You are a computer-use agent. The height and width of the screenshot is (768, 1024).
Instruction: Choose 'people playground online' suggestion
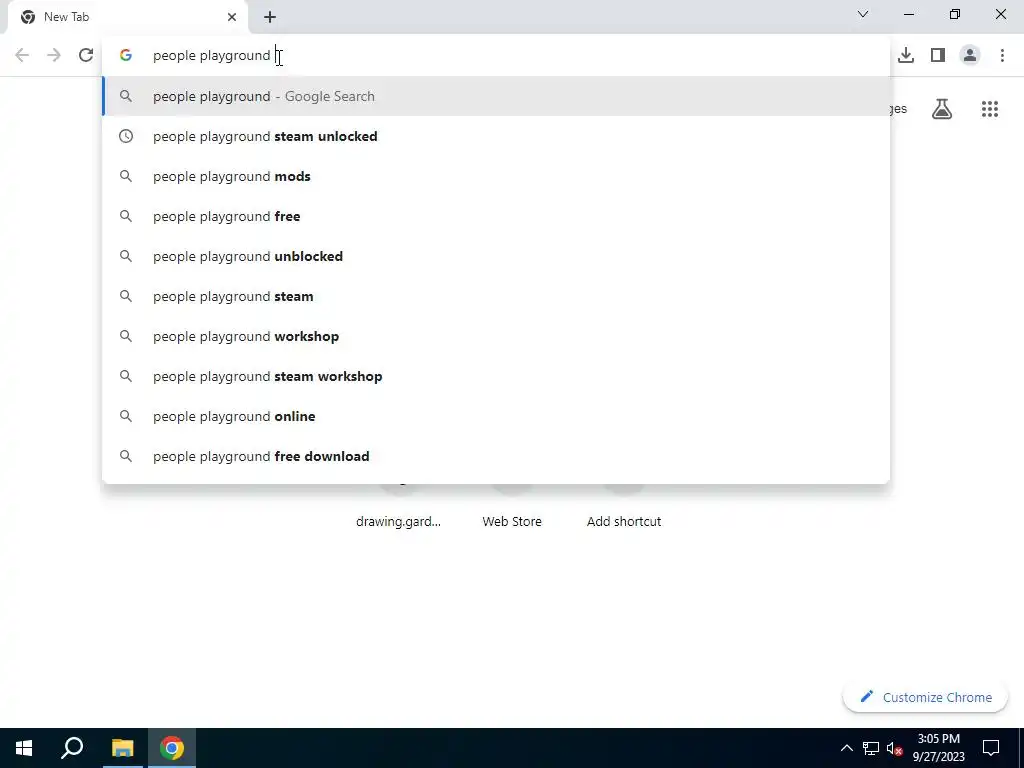coord(496,416)
